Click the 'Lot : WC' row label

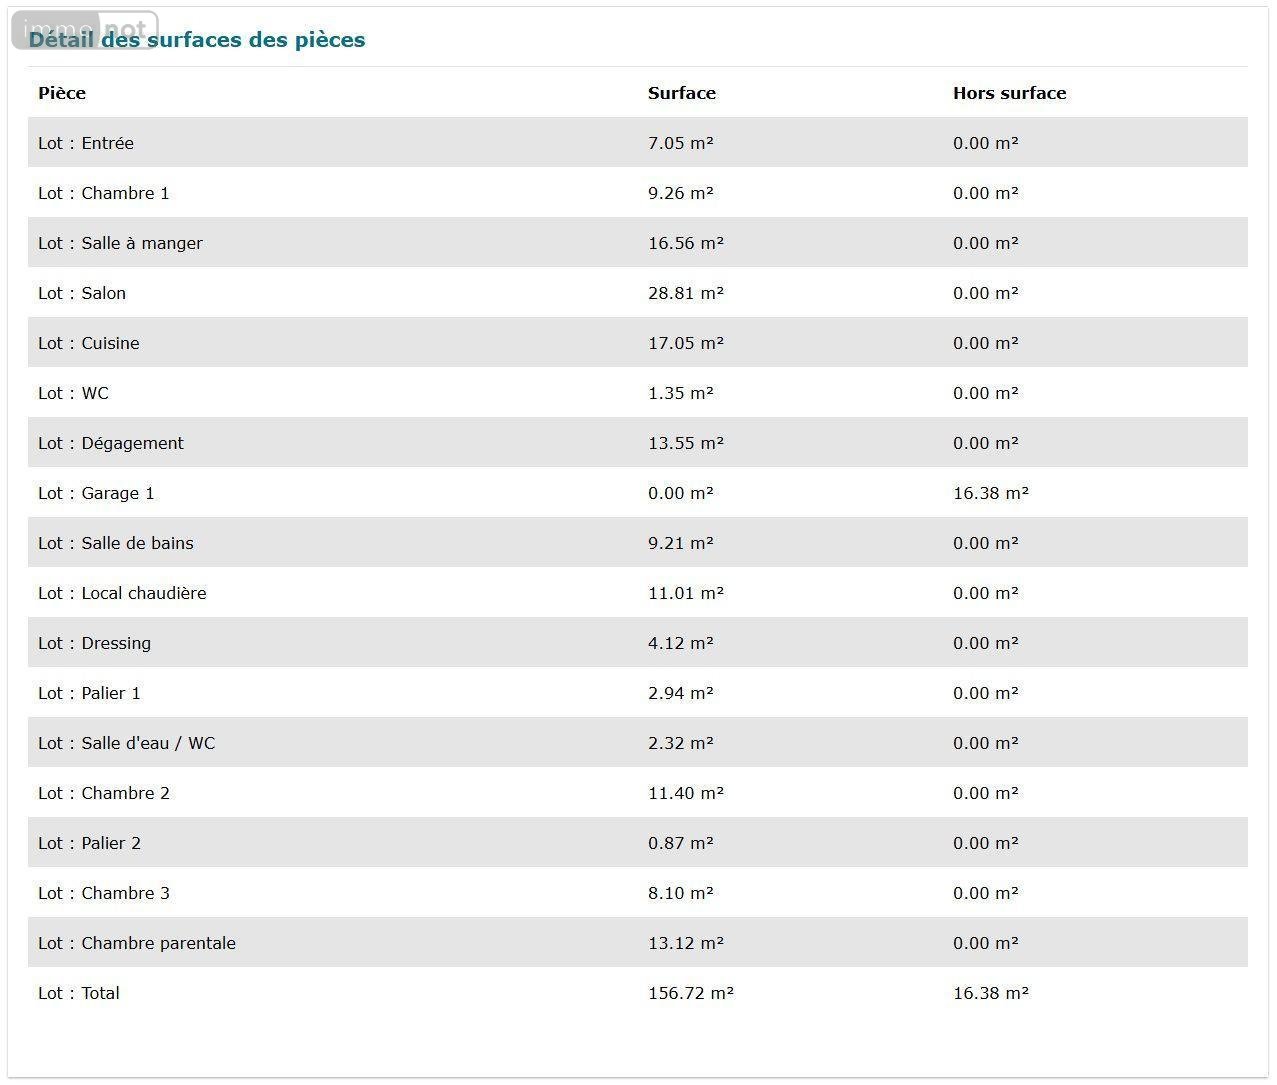[x=73, y=393]
